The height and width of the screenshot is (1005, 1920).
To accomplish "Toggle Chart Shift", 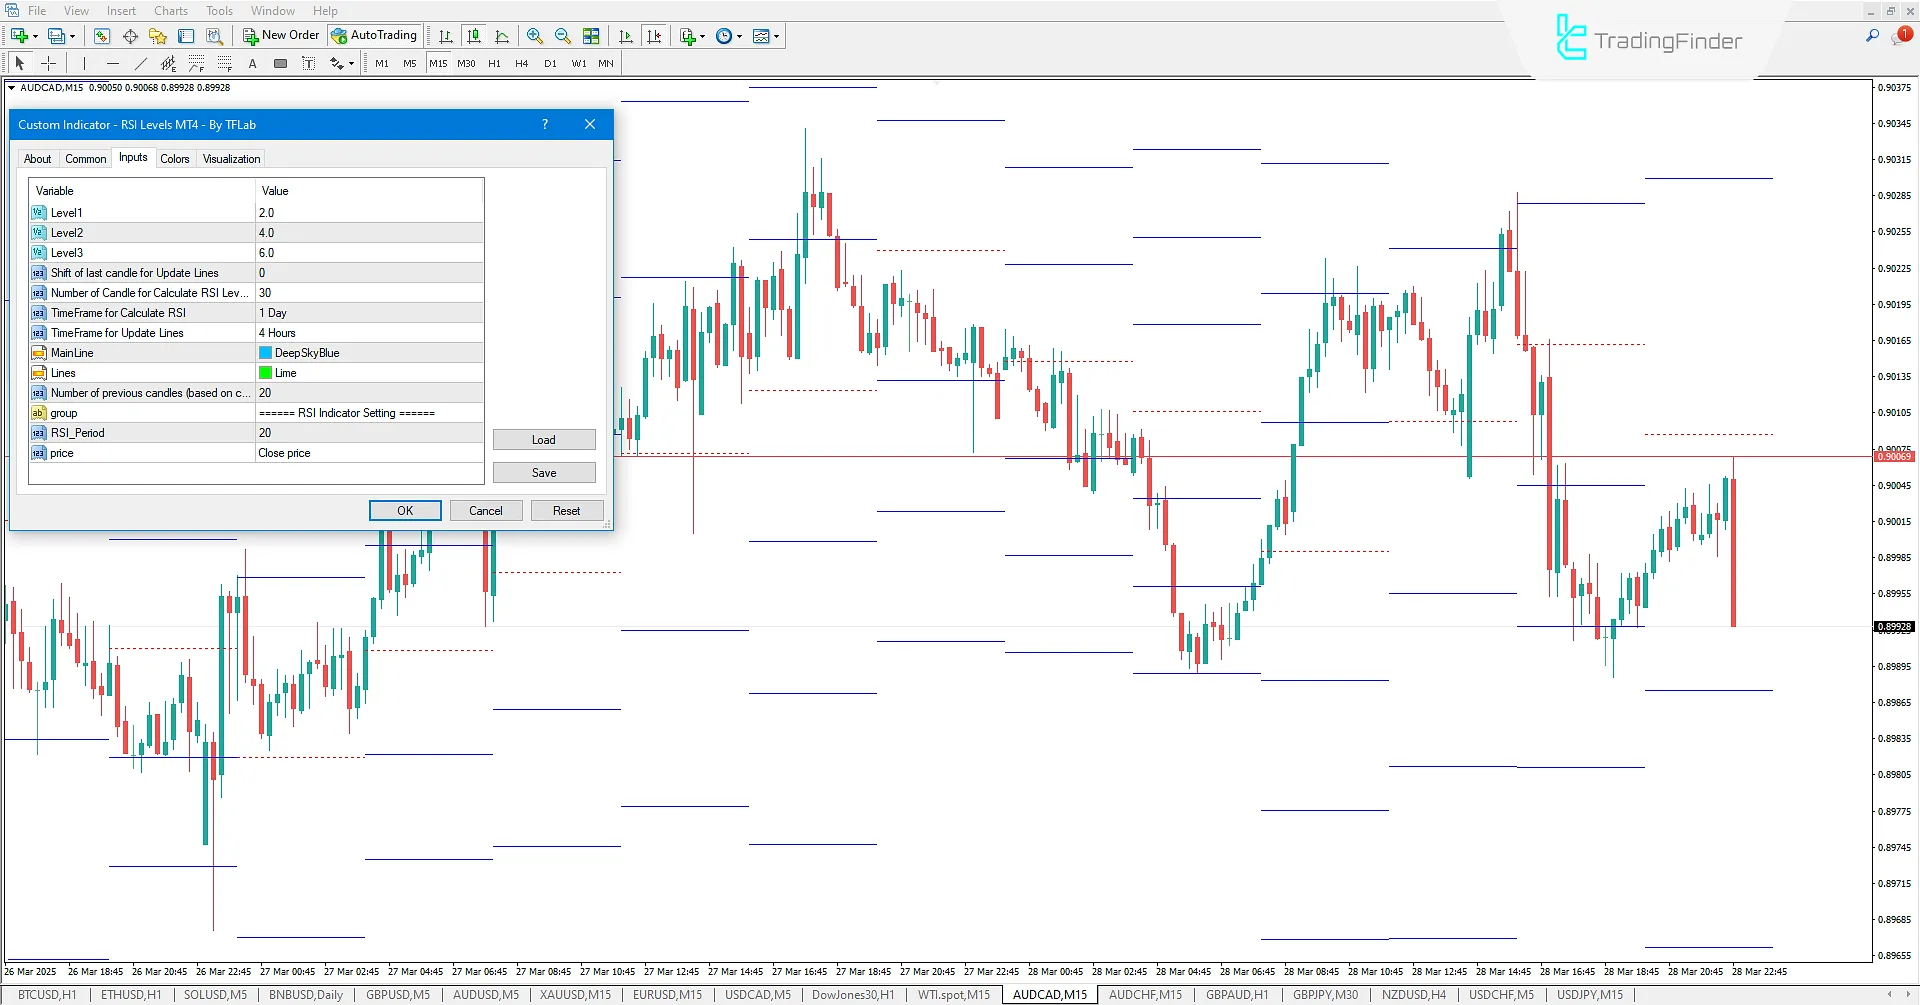I will coord(655,36).
